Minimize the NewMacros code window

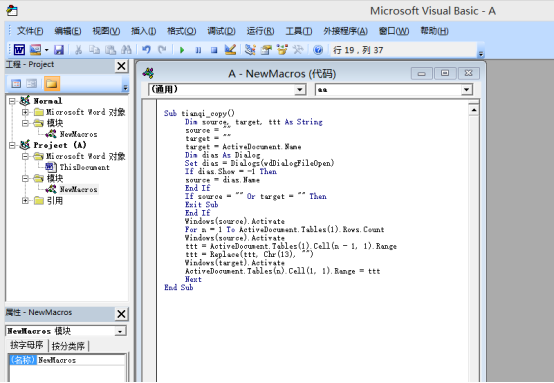pyautogui.click(x=422, y=73)
